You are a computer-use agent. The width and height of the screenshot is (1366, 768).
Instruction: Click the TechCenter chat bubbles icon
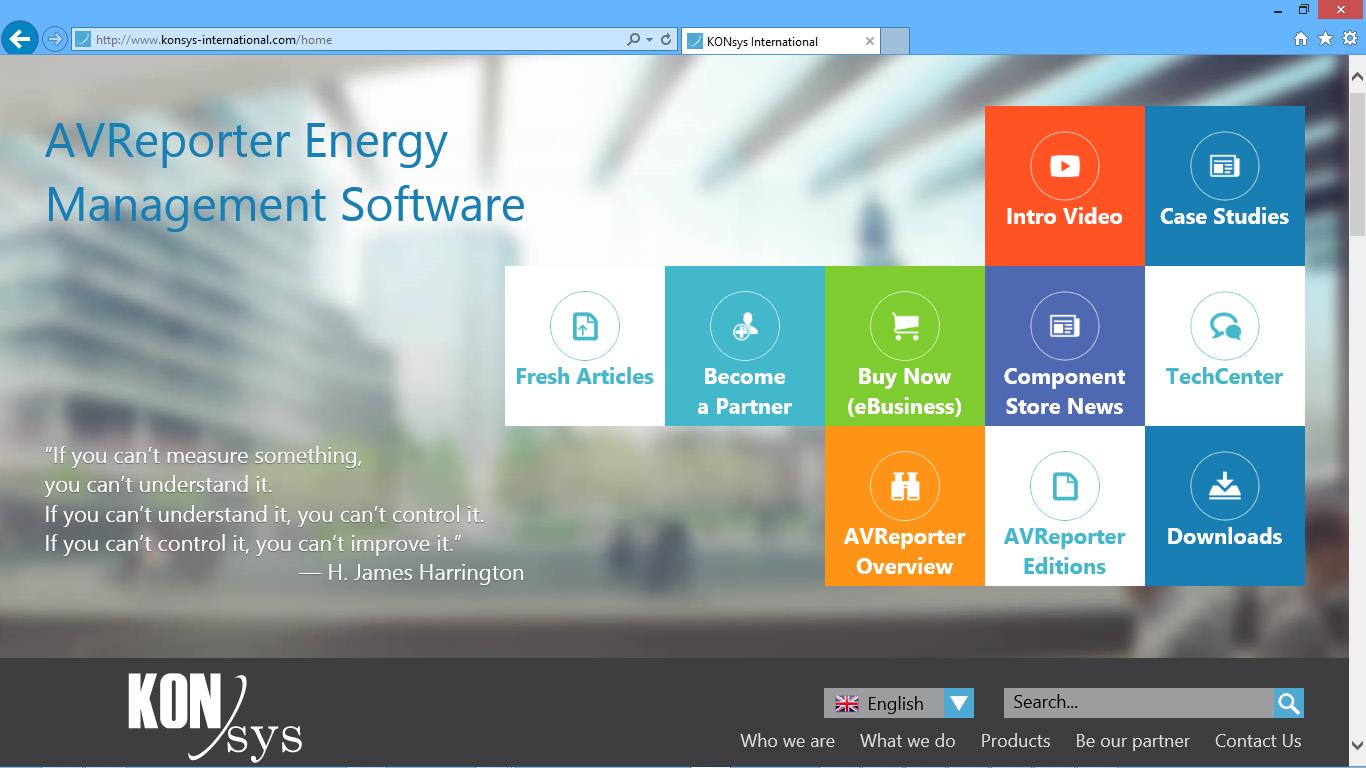coord(1224,326)
